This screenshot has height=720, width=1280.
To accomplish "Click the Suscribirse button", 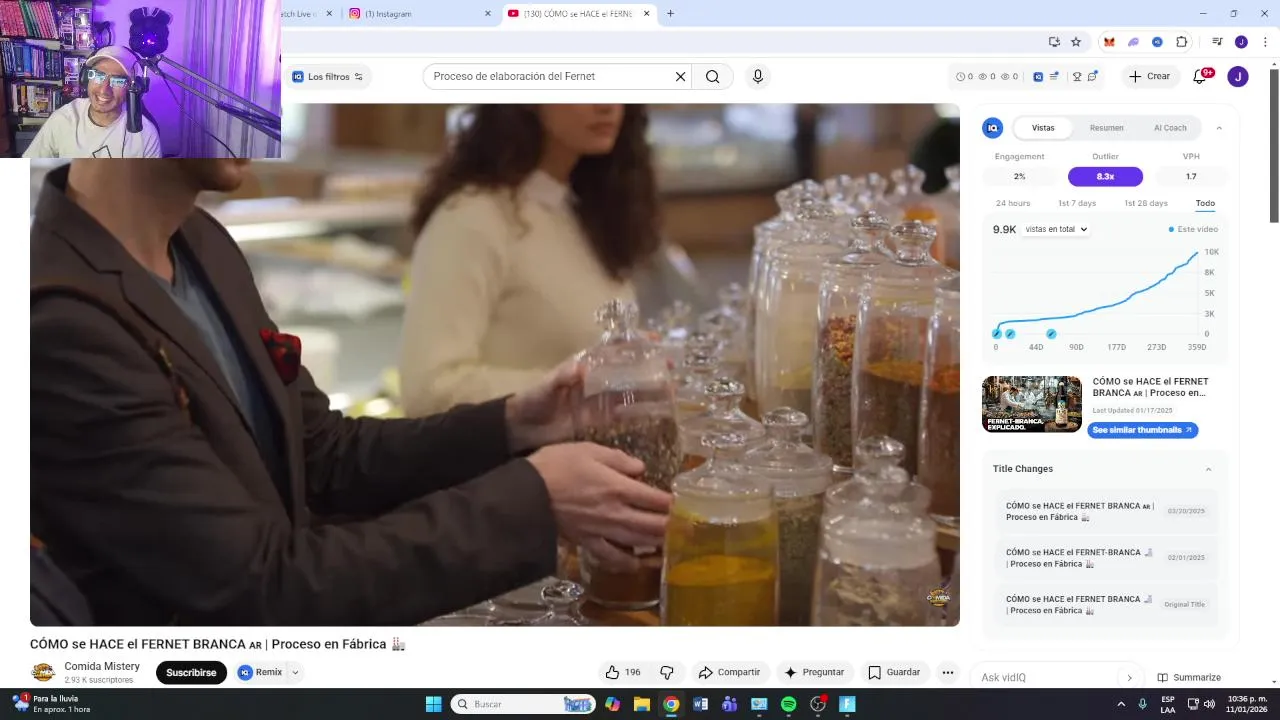I will point(191,673).
